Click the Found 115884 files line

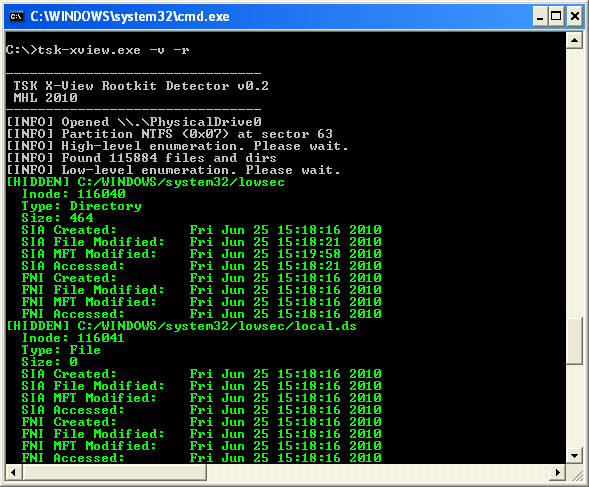click(x=141, y=158)
